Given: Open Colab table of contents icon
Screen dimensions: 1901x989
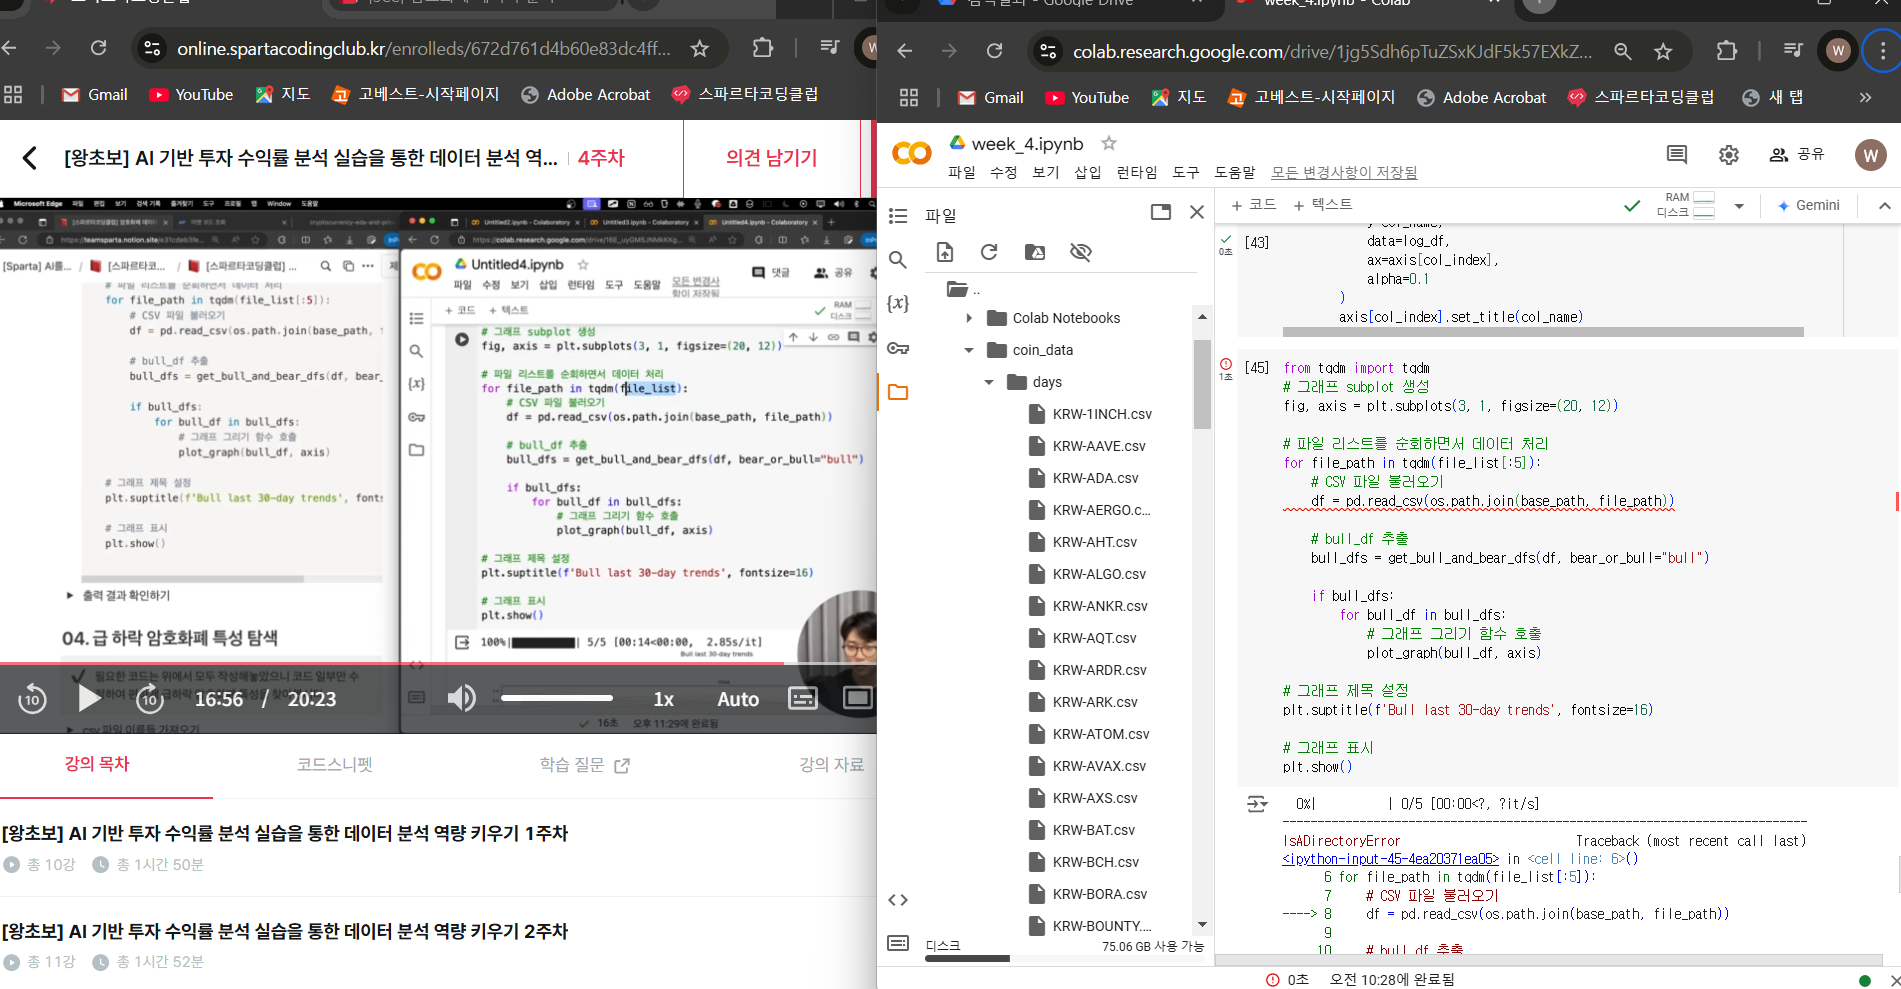Looking at the screenshot, I should (x=898, y=216).
